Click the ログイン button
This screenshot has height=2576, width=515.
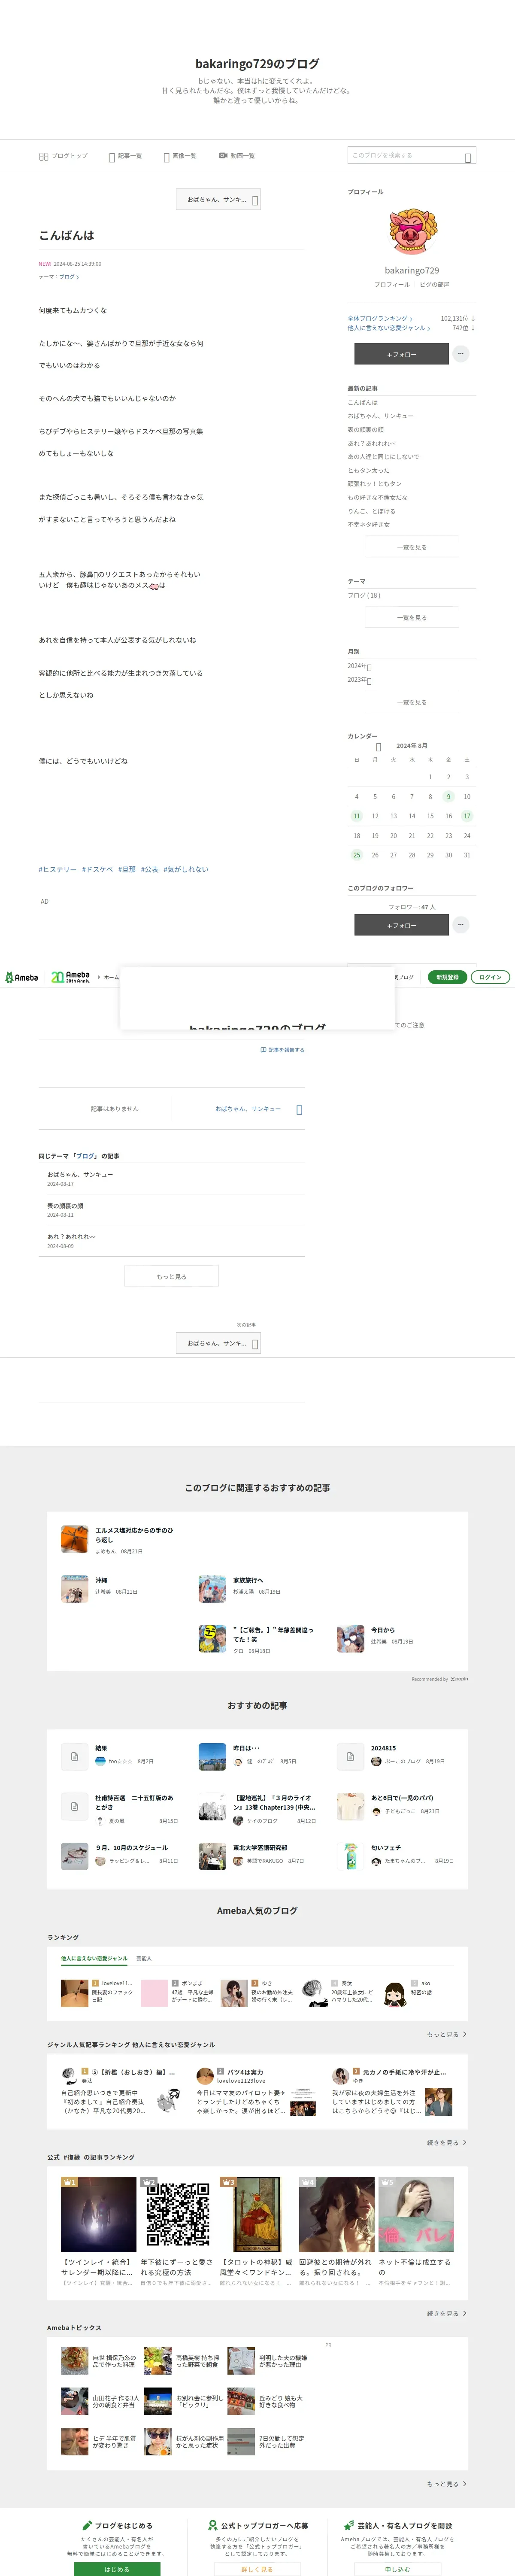(490, 977)
